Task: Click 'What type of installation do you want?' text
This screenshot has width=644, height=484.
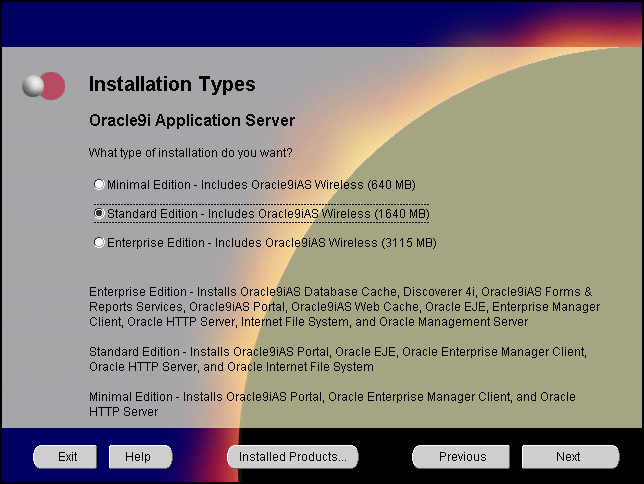Action: click(x=191, y=153)
